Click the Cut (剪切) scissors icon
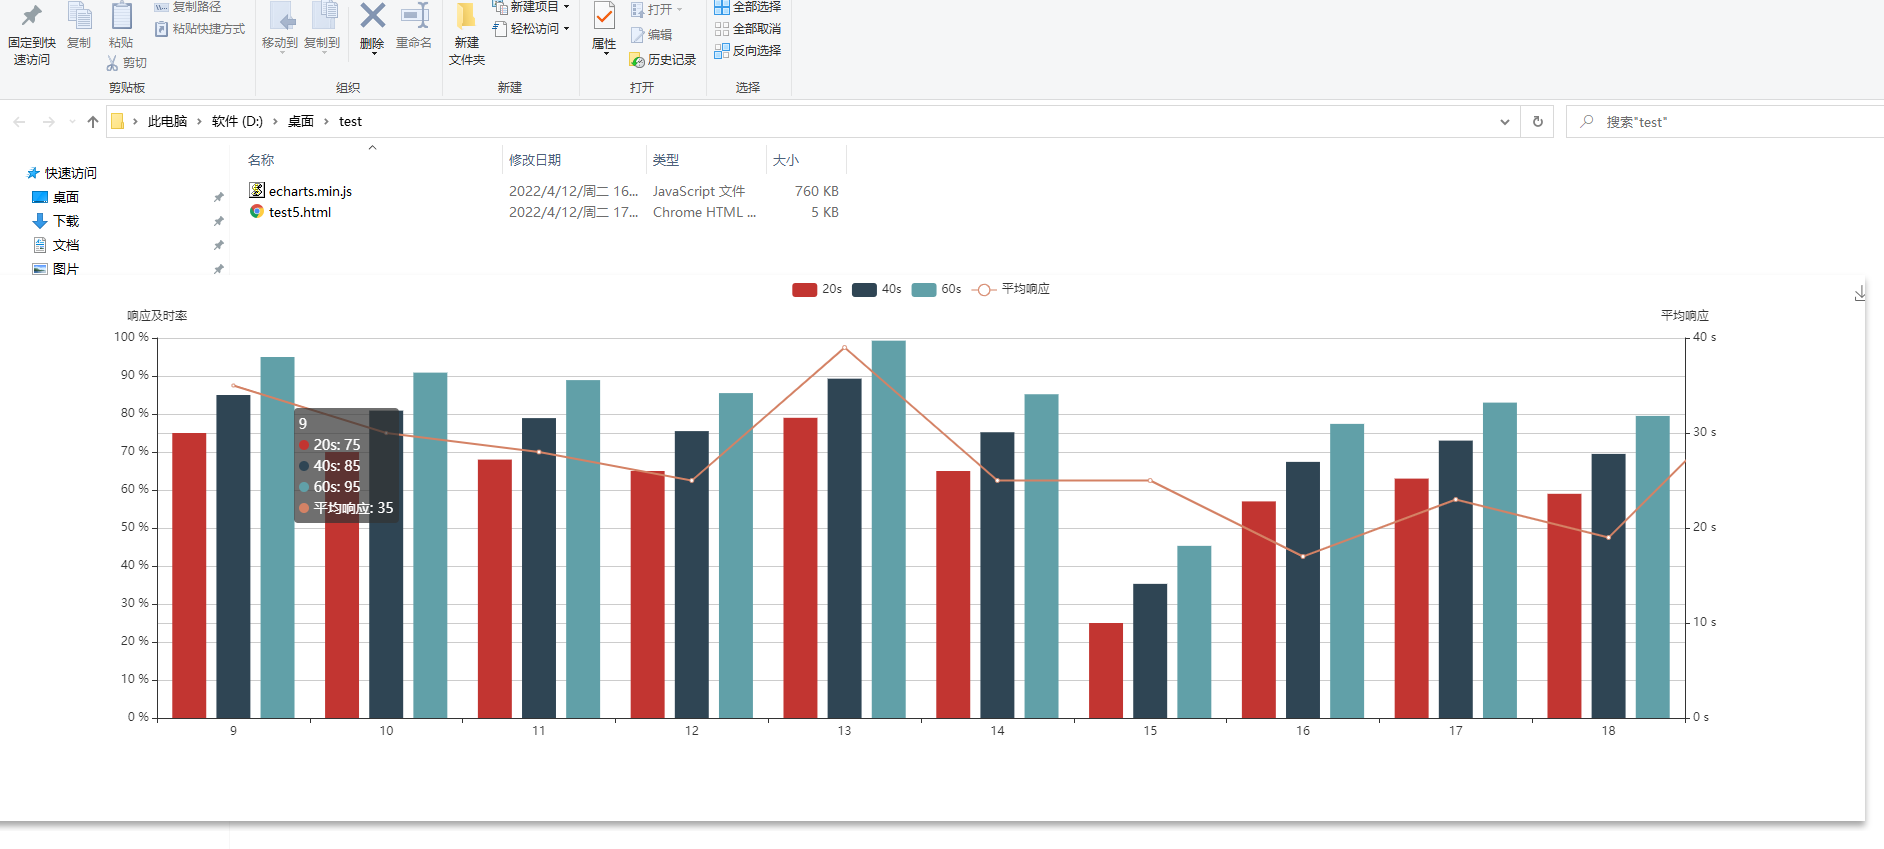Viewport: 1884px width, 849px height. [113, 63]
